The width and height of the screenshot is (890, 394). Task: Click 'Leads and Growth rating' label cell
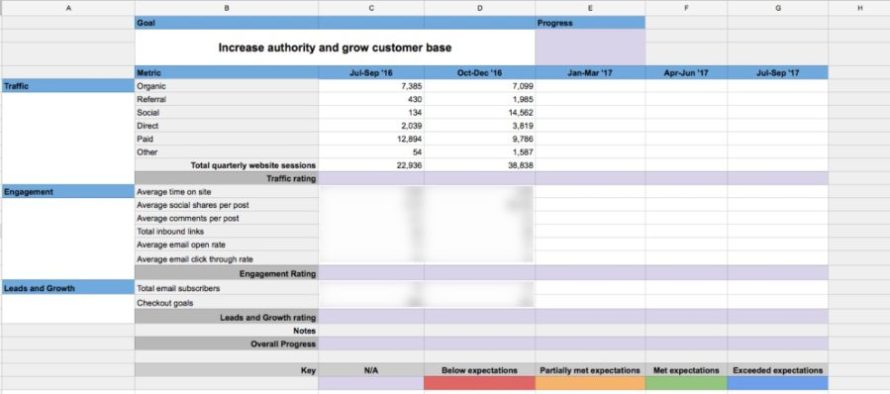click(226, 317)
